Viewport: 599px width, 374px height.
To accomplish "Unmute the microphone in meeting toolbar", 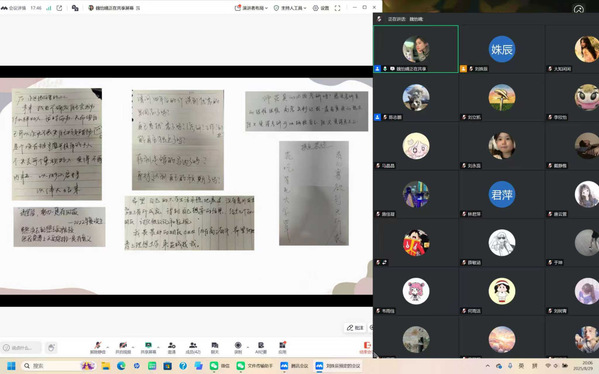I will point(98,348).
